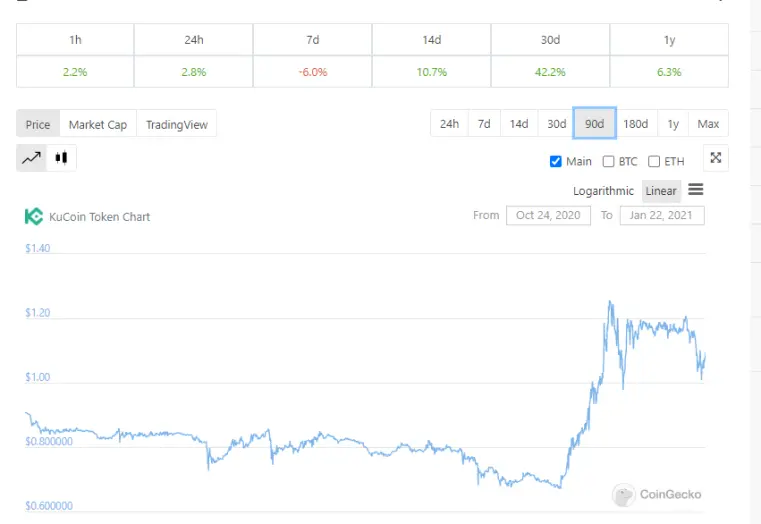Select the Price tab
761x524 pixels.
click(x=38, y=125)
